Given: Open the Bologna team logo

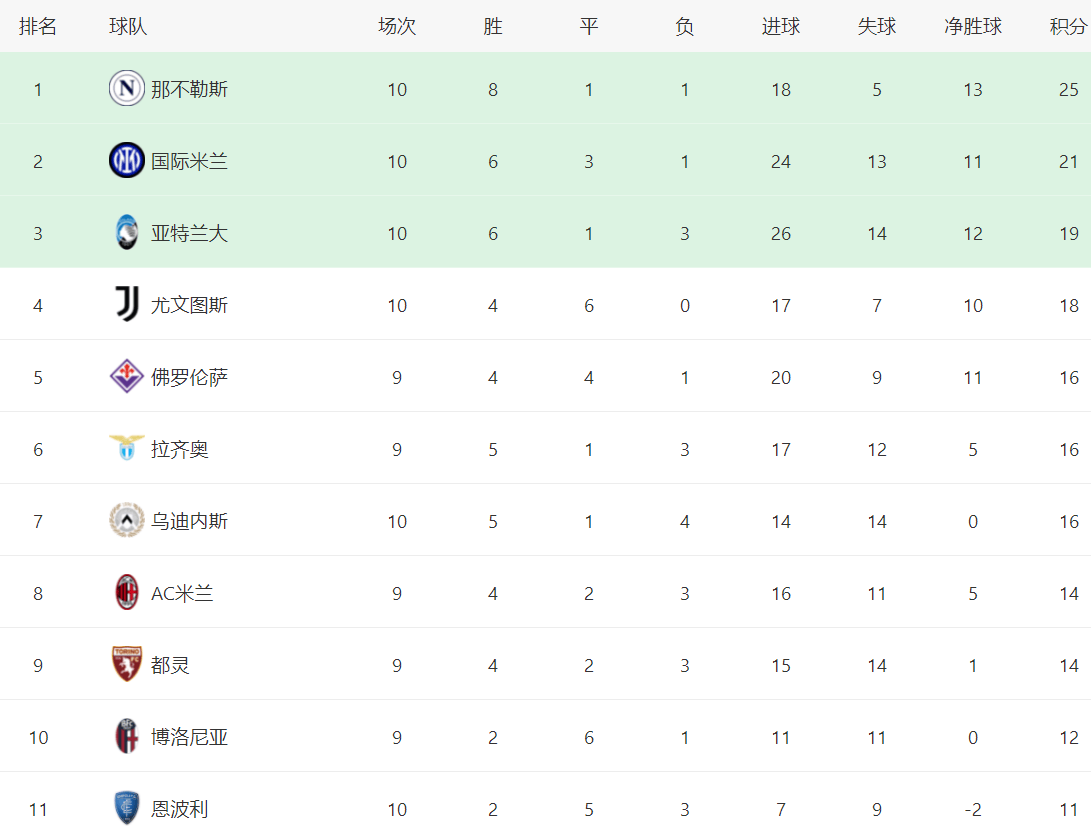Looking at the screenshot, I should pyautogui.click(x=127, y=736).
